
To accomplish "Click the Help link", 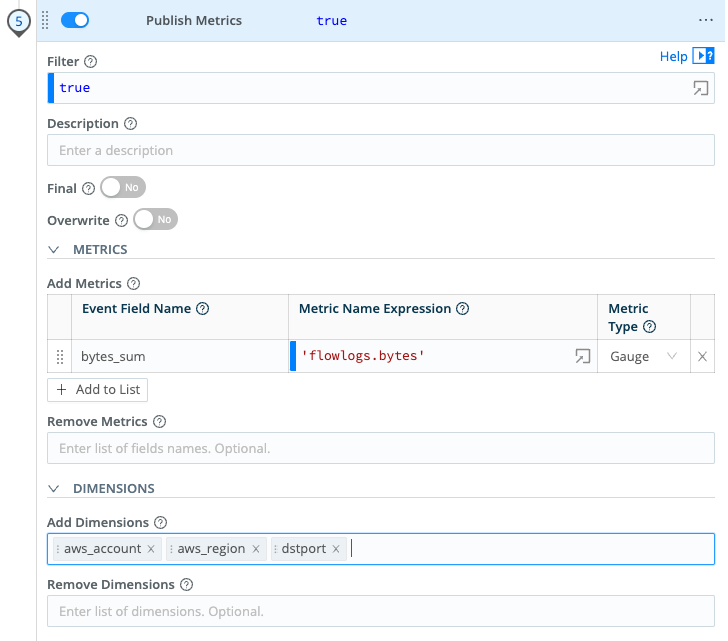I will 673,56.
